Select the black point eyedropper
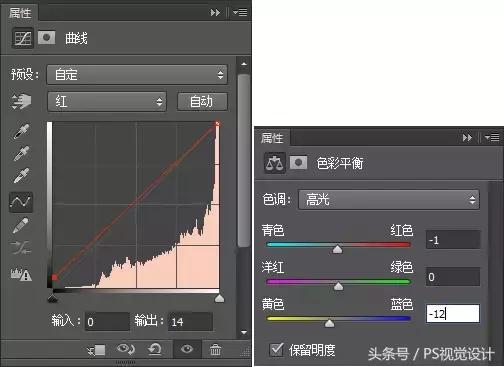504x367 pixels. click(x=21, y=131)
